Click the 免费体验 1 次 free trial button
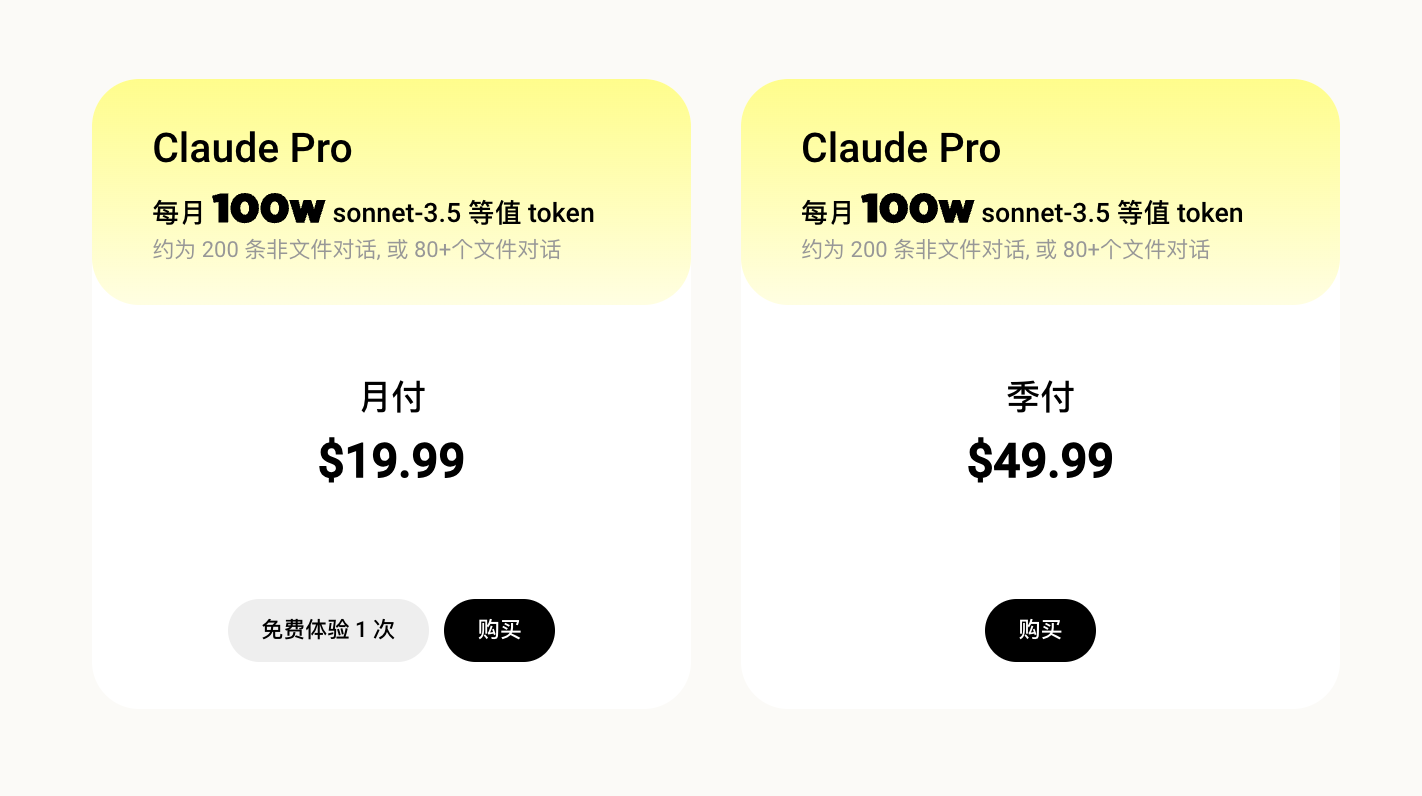This screenshot has width=1422, height=796. point(328,630)
